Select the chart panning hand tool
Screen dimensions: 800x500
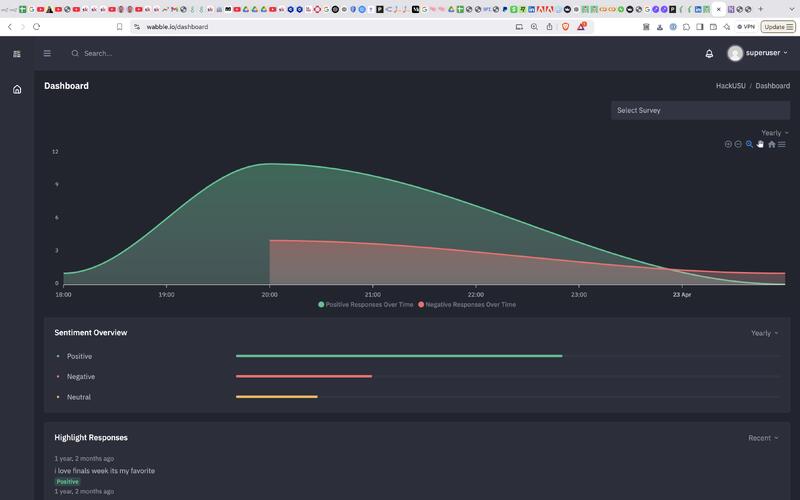(760, 144)
